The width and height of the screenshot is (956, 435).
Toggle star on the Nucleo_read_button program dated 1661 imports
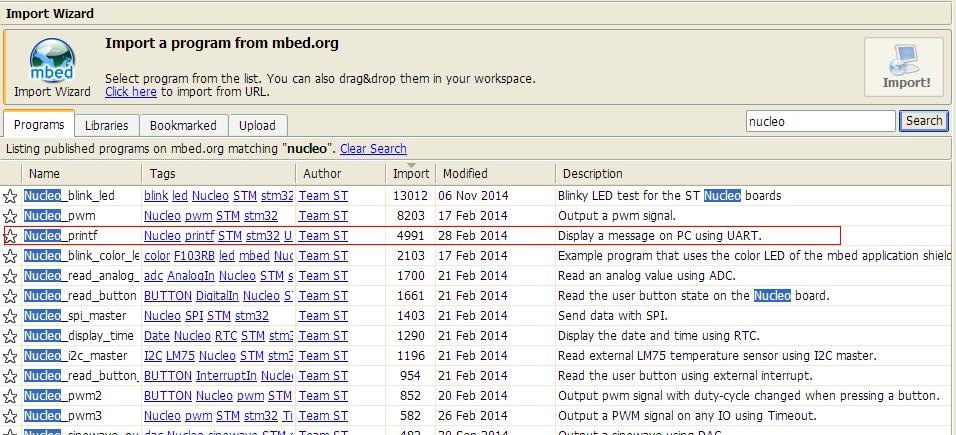pyautogui.click(x=10, y=297)
